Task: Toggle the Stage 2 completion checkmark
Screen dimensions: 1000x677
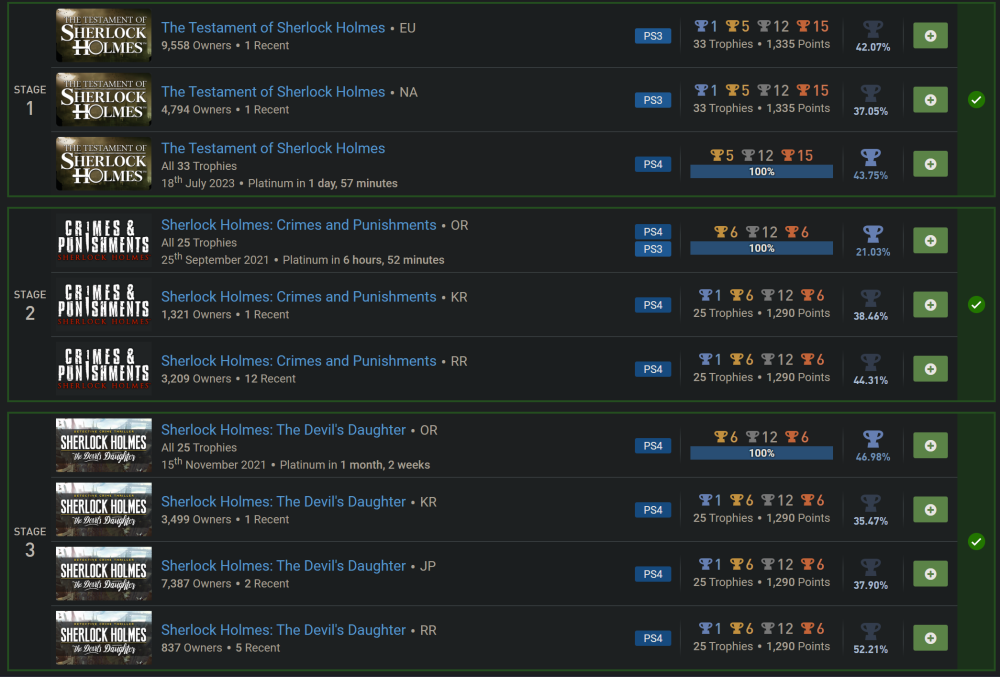Action: click(x=976, y=305)
